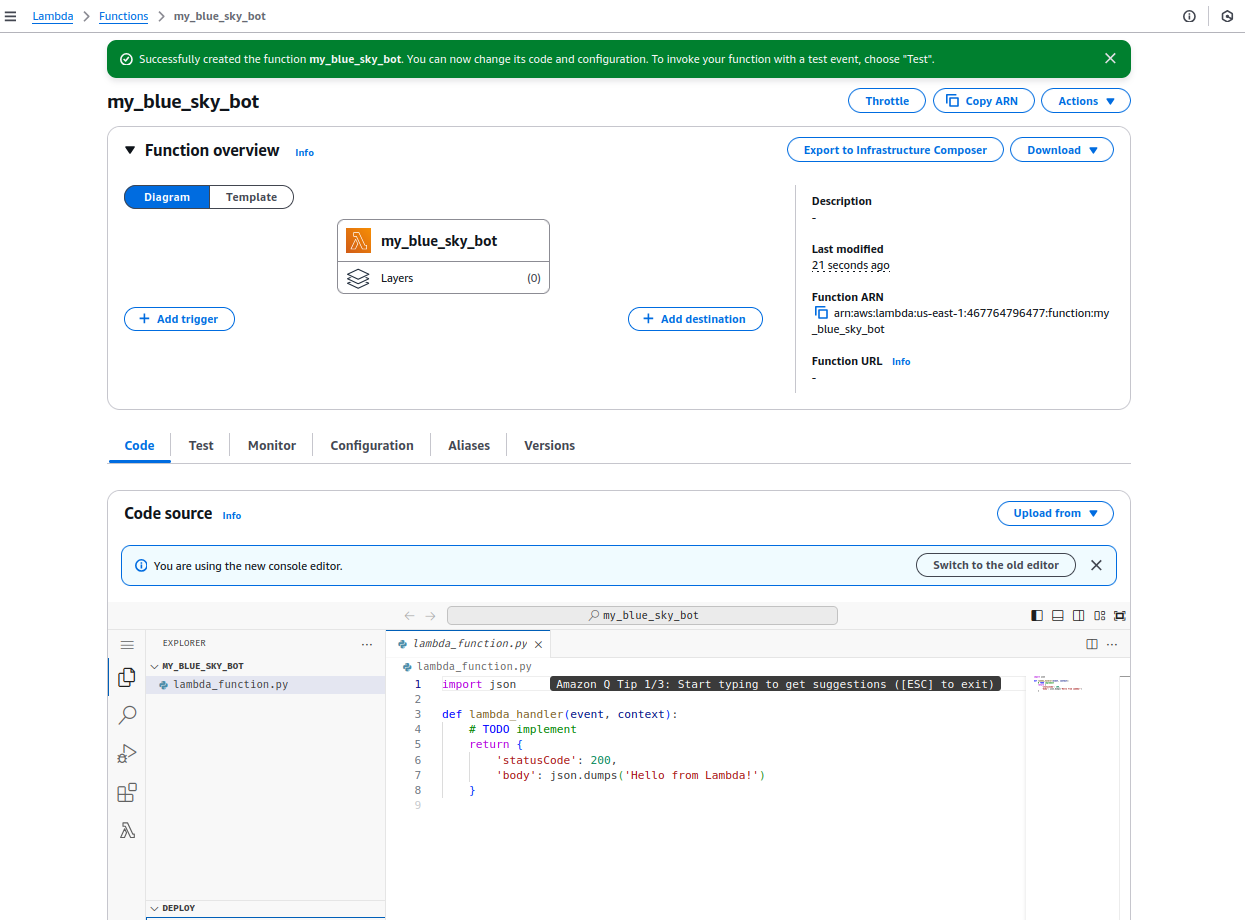Click the editor hamburger menu icon
Screen dimensions: 1245x920
(127, 645)
